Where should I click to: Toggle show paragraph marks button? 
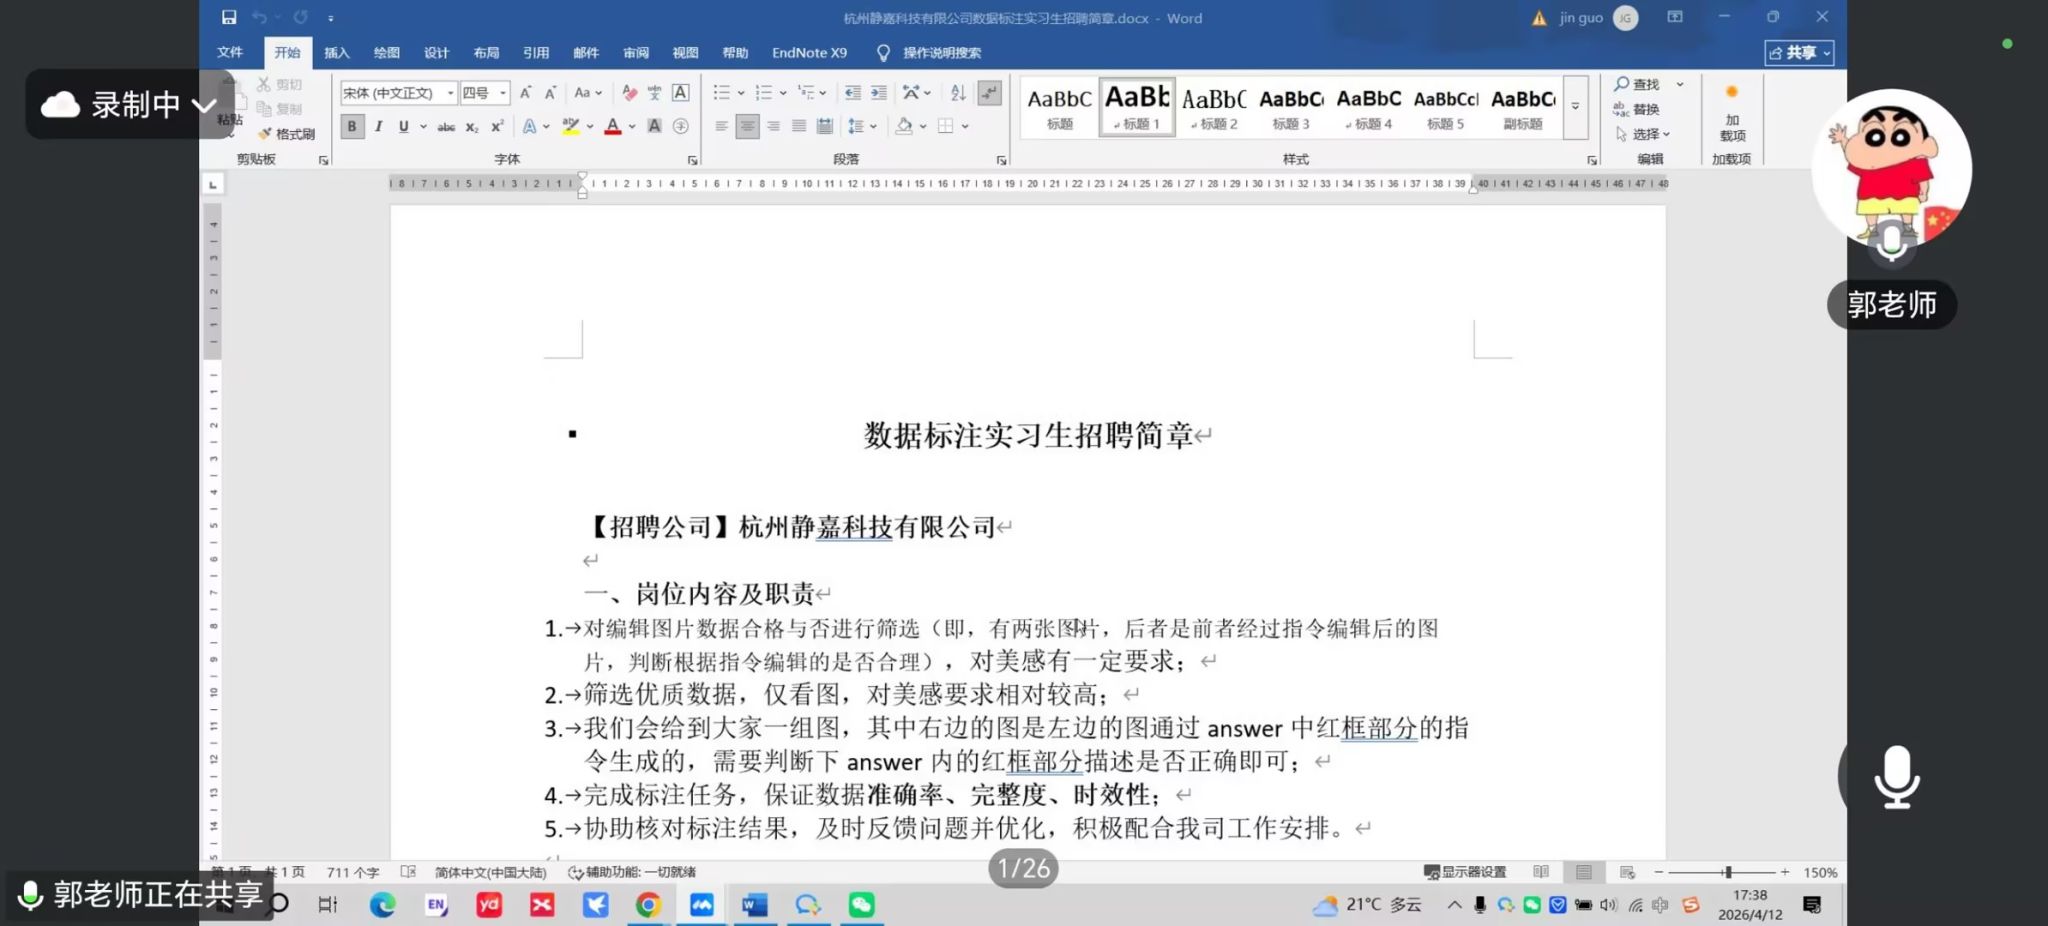989,93
